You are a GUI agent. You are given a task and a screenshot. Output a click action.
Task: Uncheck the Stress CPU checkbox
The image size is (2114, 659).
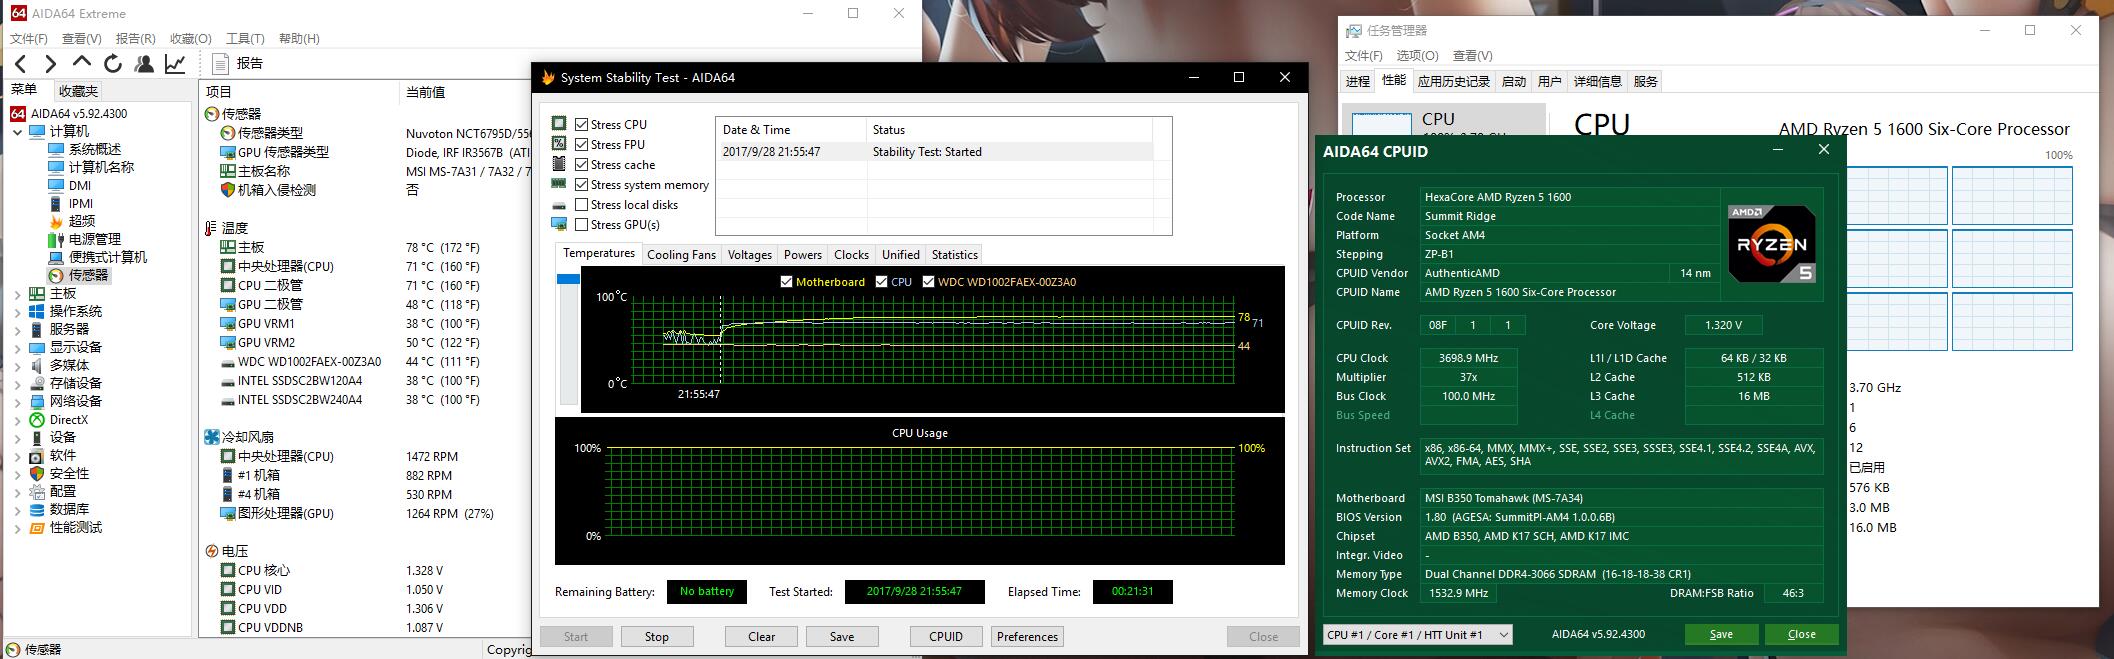pyautogui.click(x=582, y=124)
